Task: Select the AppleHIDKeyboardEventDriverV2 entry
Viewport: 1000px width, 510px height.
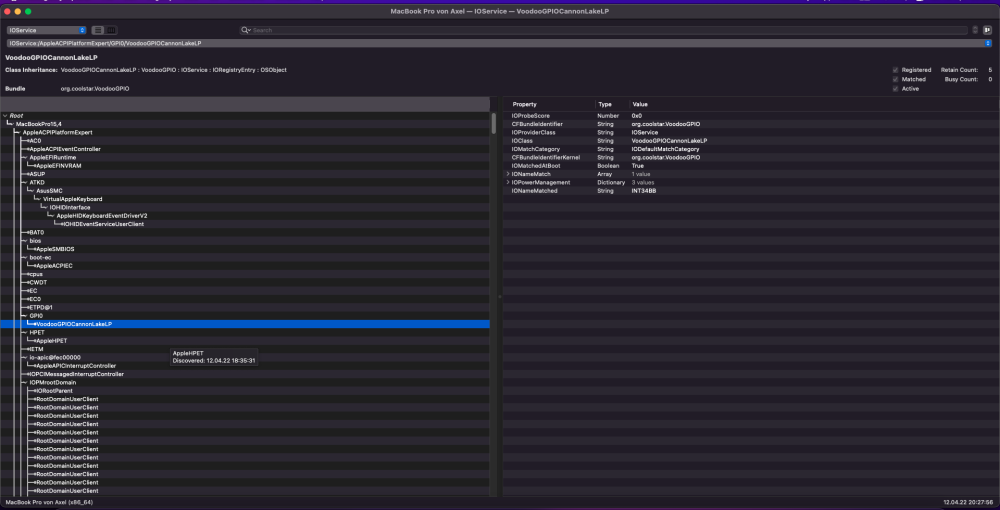Action: pos(102,215)
